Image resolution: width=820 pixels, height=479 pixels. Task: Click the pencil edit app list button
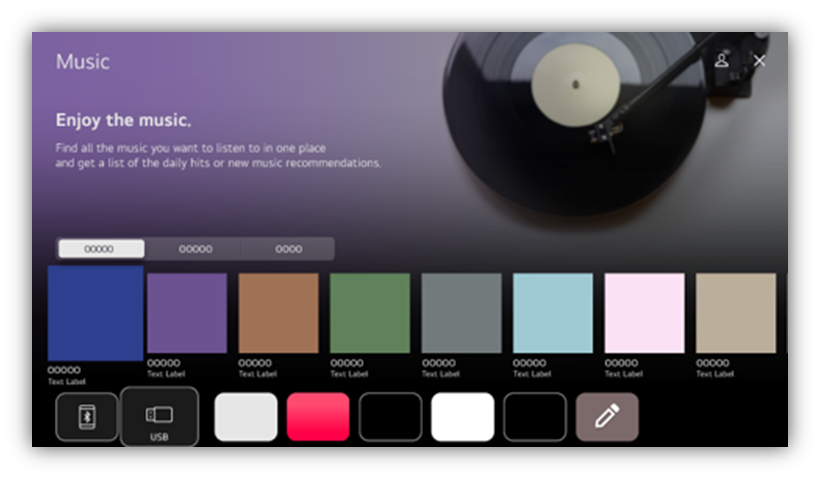pyautogui.click(x=607, y=417)
